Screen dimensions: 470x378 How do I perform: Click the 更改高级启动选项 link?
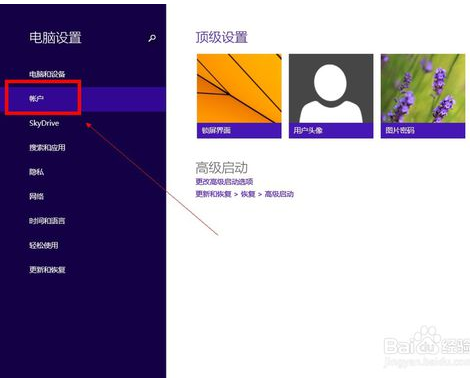224,182
